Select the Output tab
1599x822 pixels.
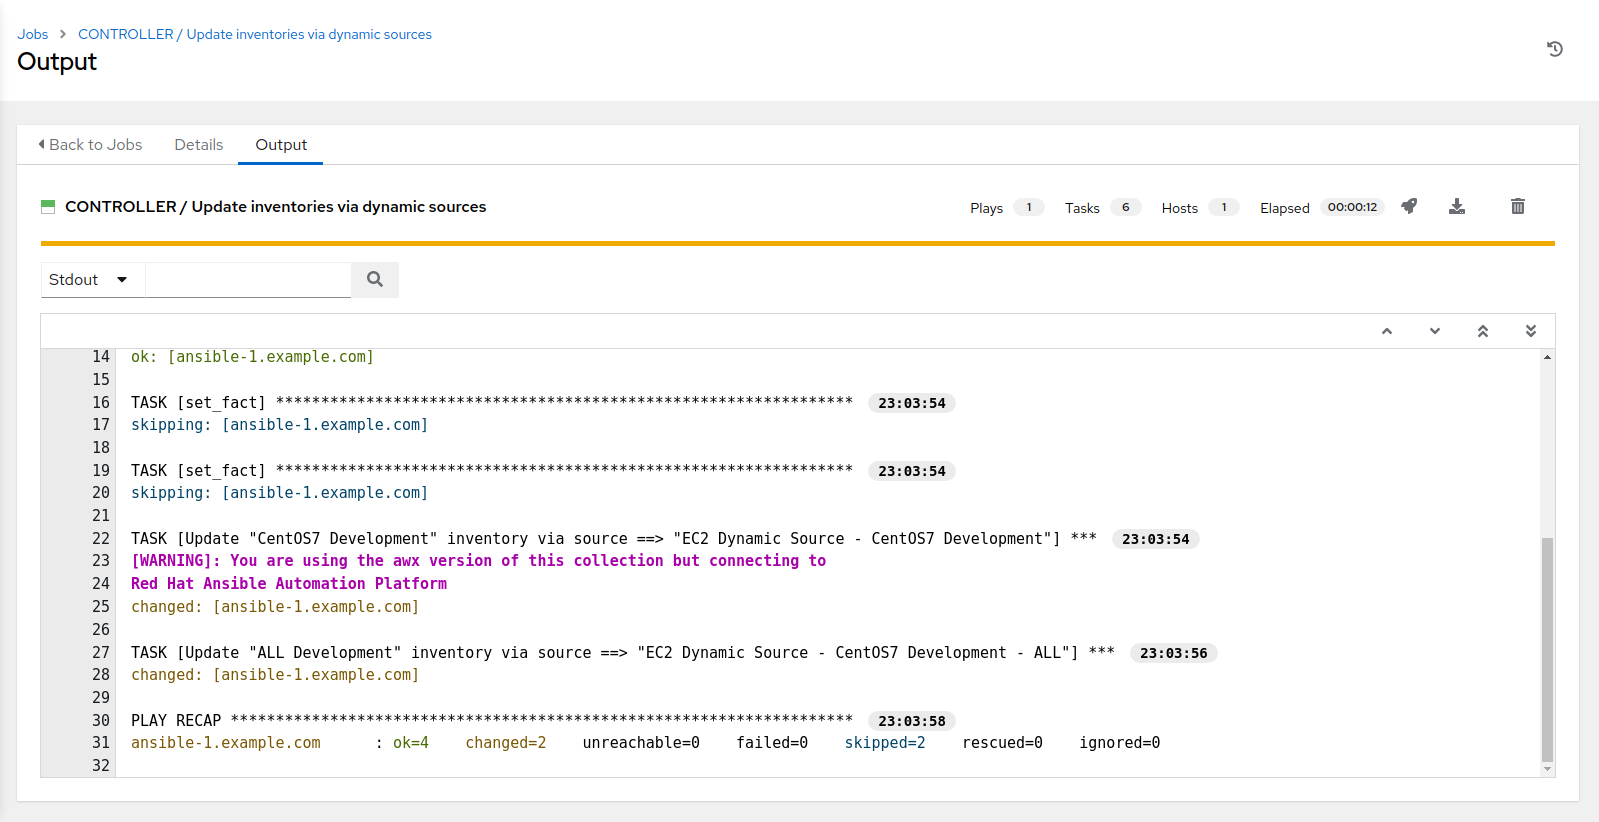click(281, 145)
